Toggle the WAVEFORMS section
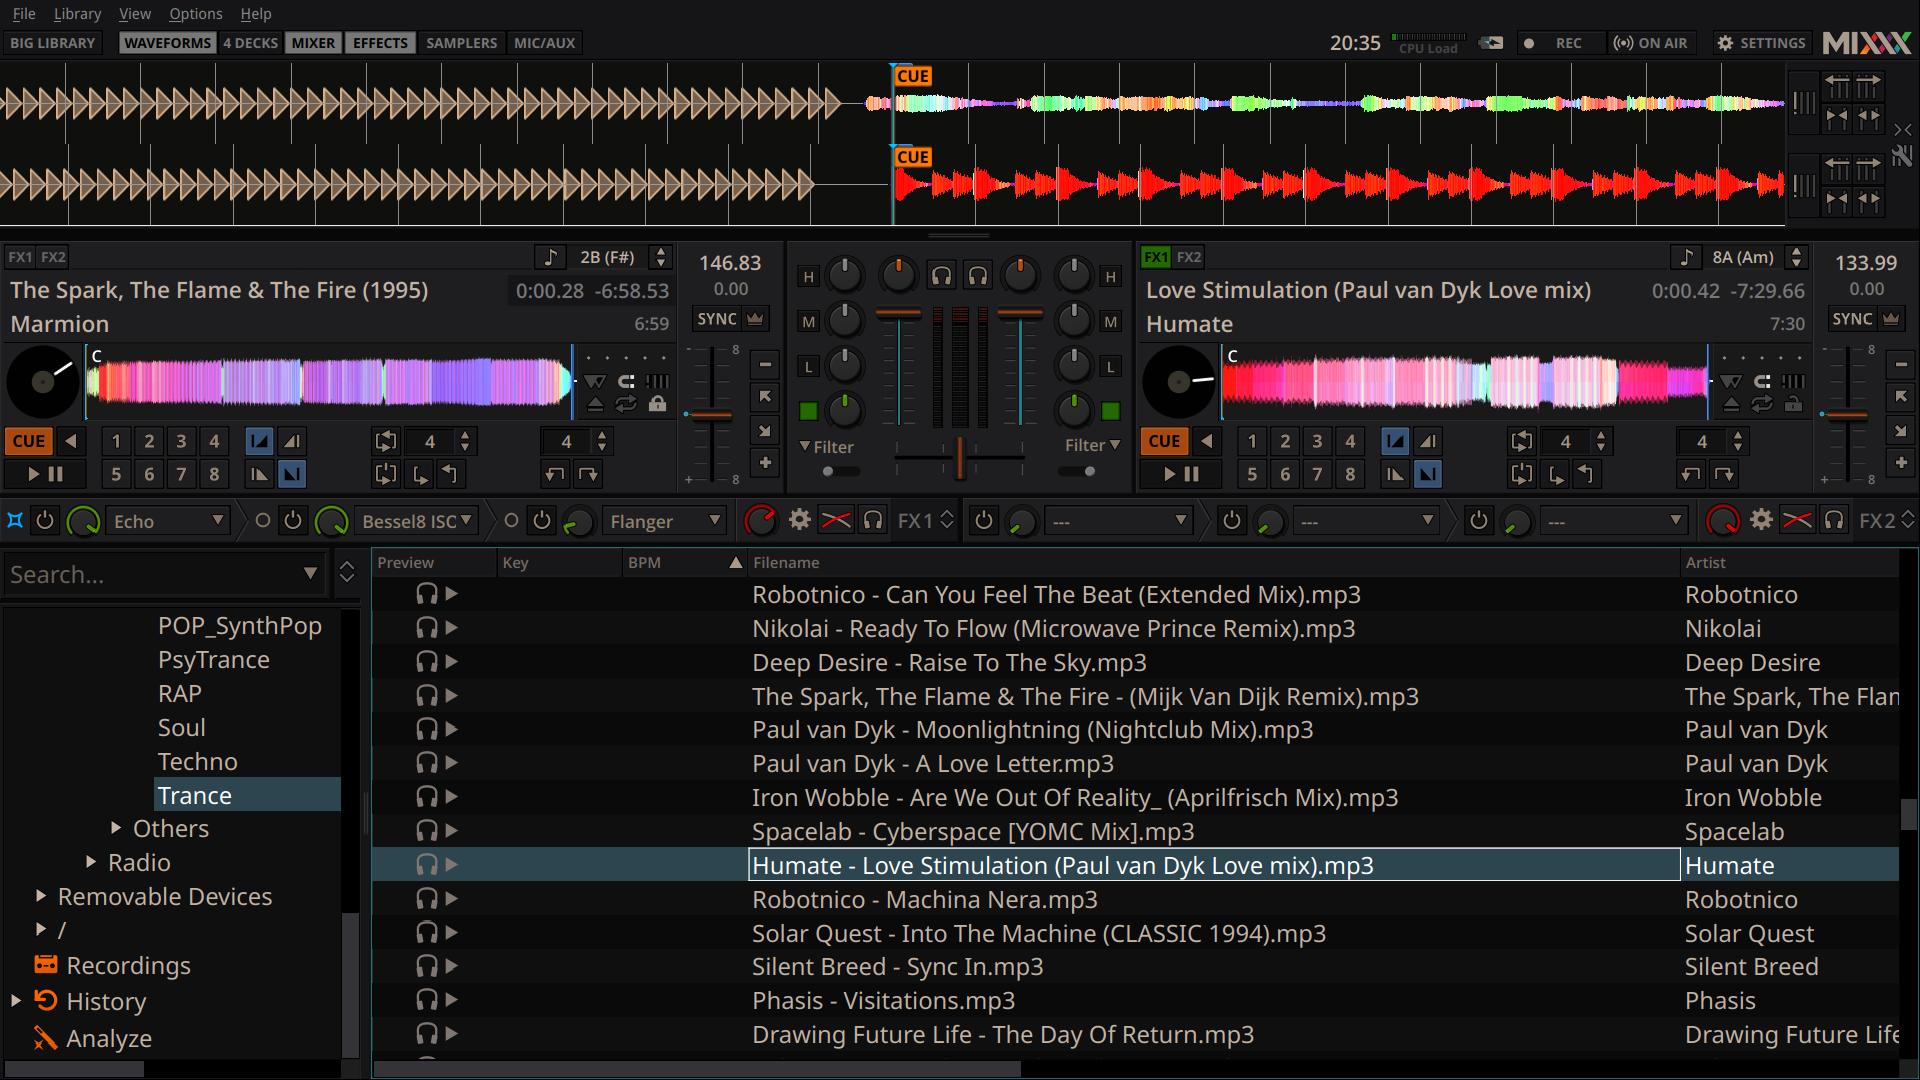Image resolution: width=1920 pixels, height=1080 pixels. click(x=167, y=43)
